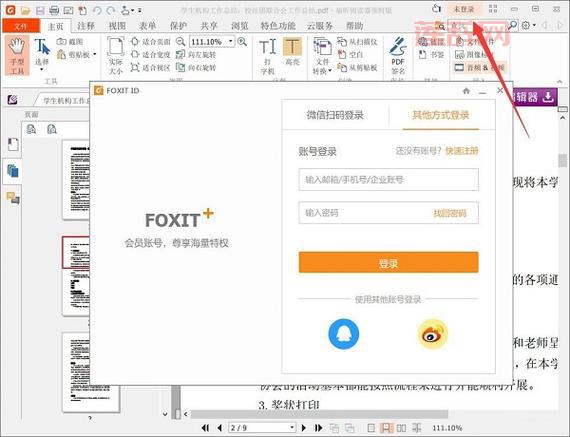Log in with the QQ penguin icon
This screenshot has width=570, height=437.
coord(344,334)
